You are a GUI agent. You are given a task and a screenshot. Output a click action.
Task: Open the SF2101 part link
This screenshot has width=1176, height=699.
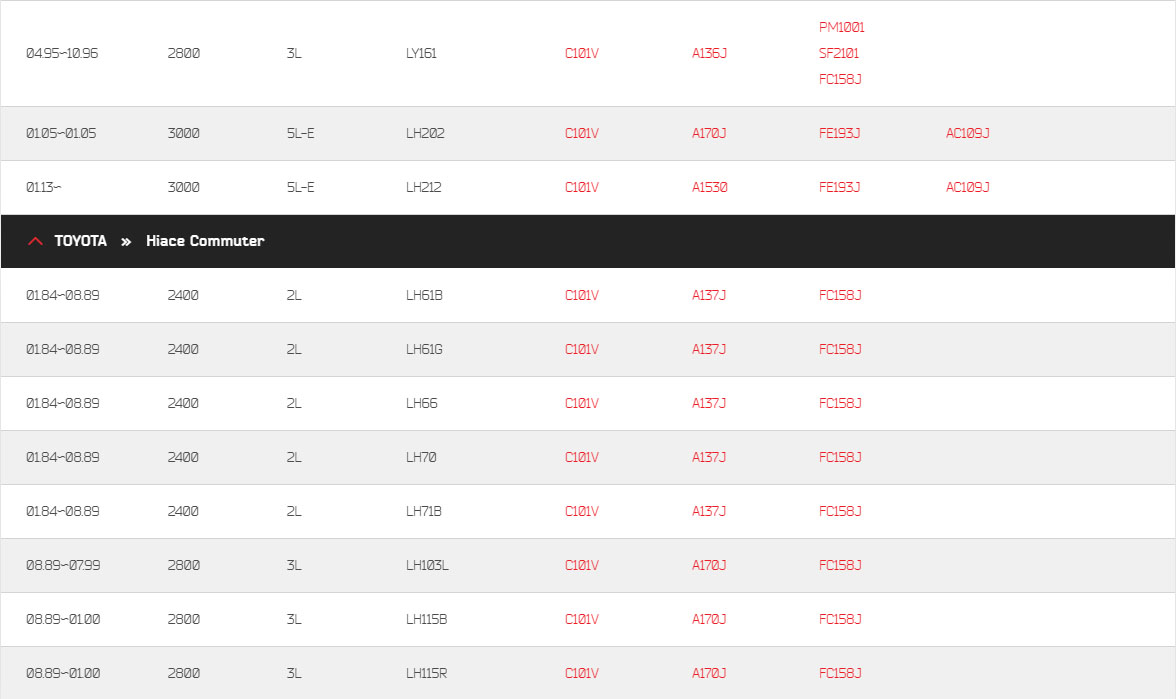pos(838,53)
